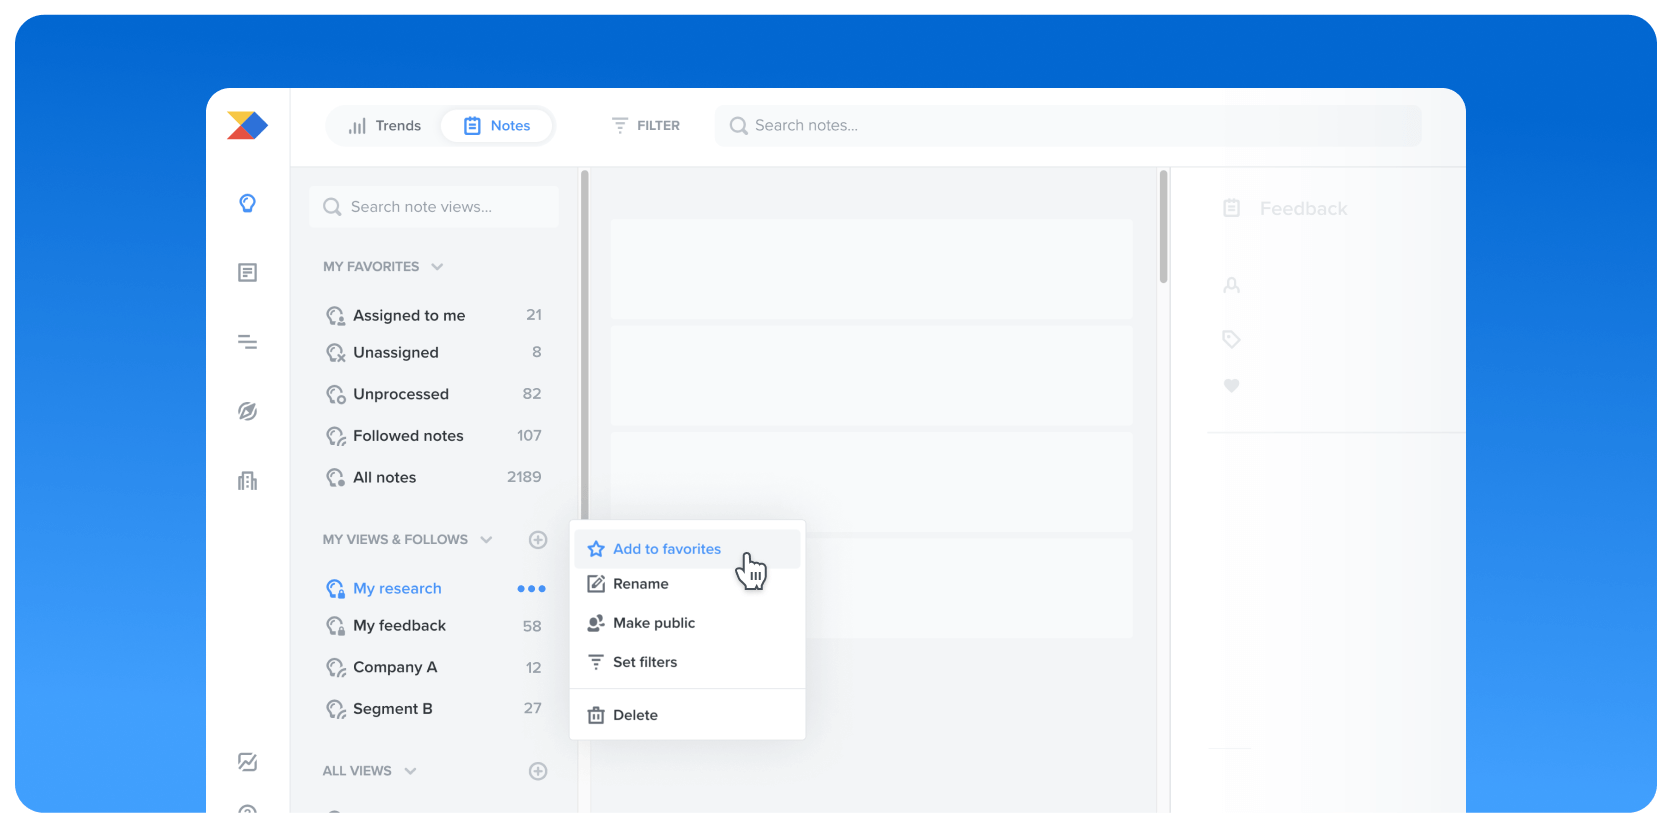The height and width of the screenshot is (827, 1670).
Task: Select Rename in the context menu
Action: click(x=688, y=584)
